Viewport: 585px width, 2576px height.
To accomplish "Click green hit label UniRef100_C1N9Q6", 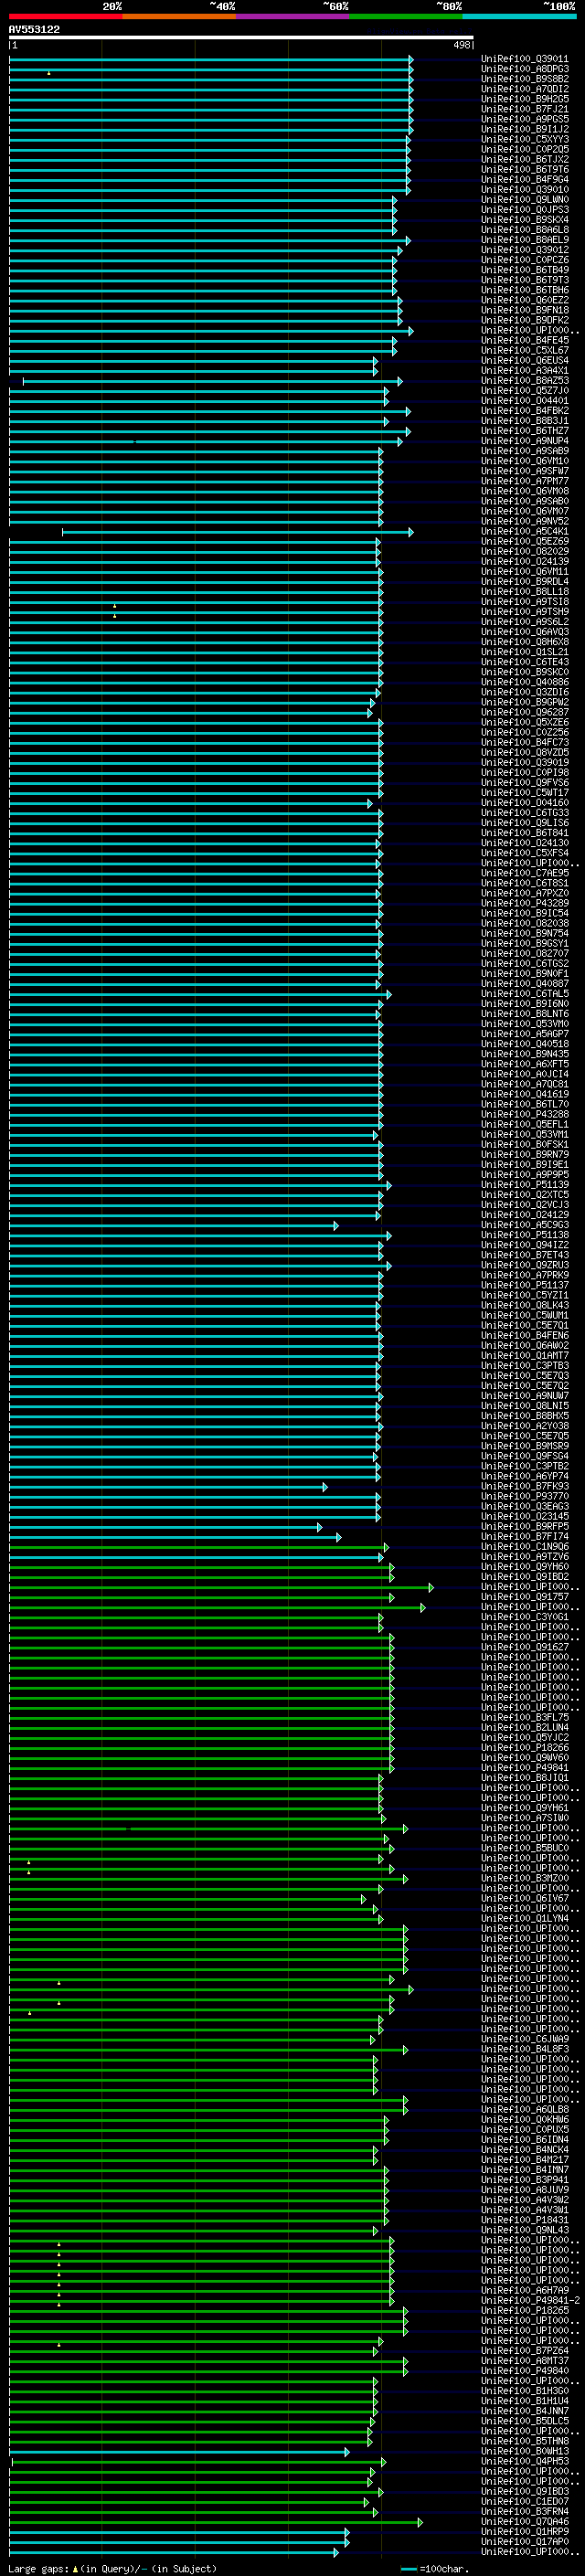I will pyautogui.click(x=525, y=1547).
